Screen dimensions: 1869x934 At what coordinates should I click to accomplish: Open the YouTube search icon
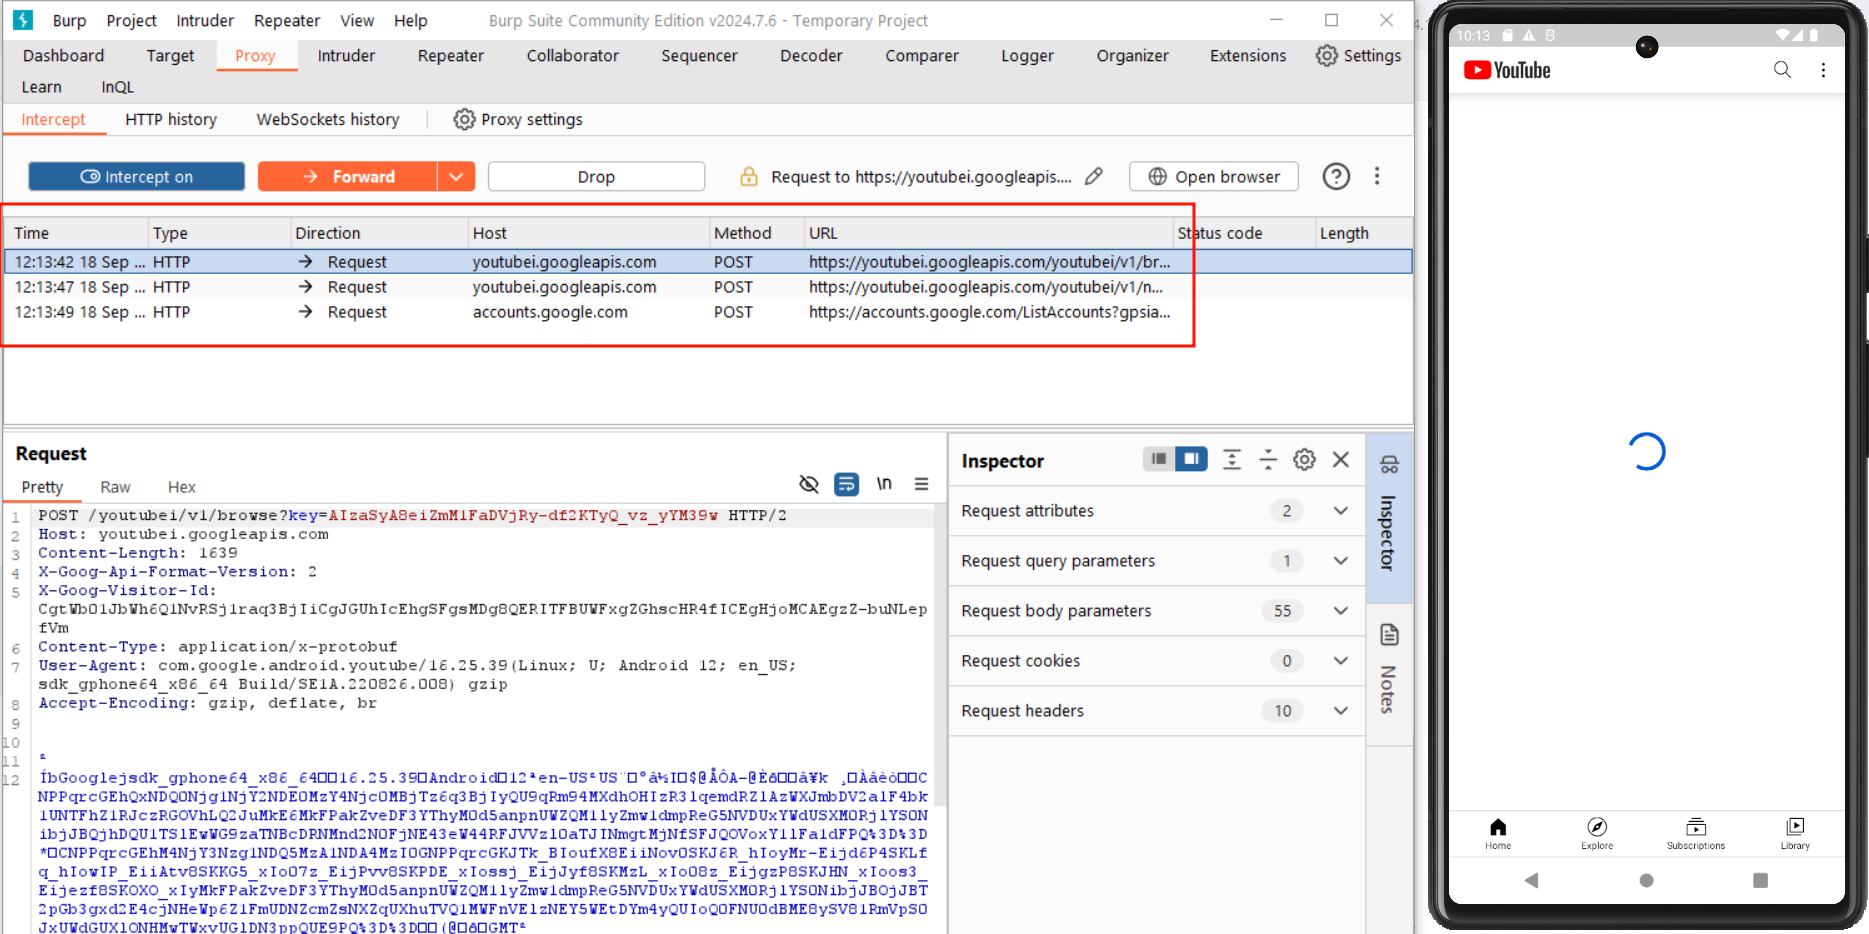[x=1782, y=70]
